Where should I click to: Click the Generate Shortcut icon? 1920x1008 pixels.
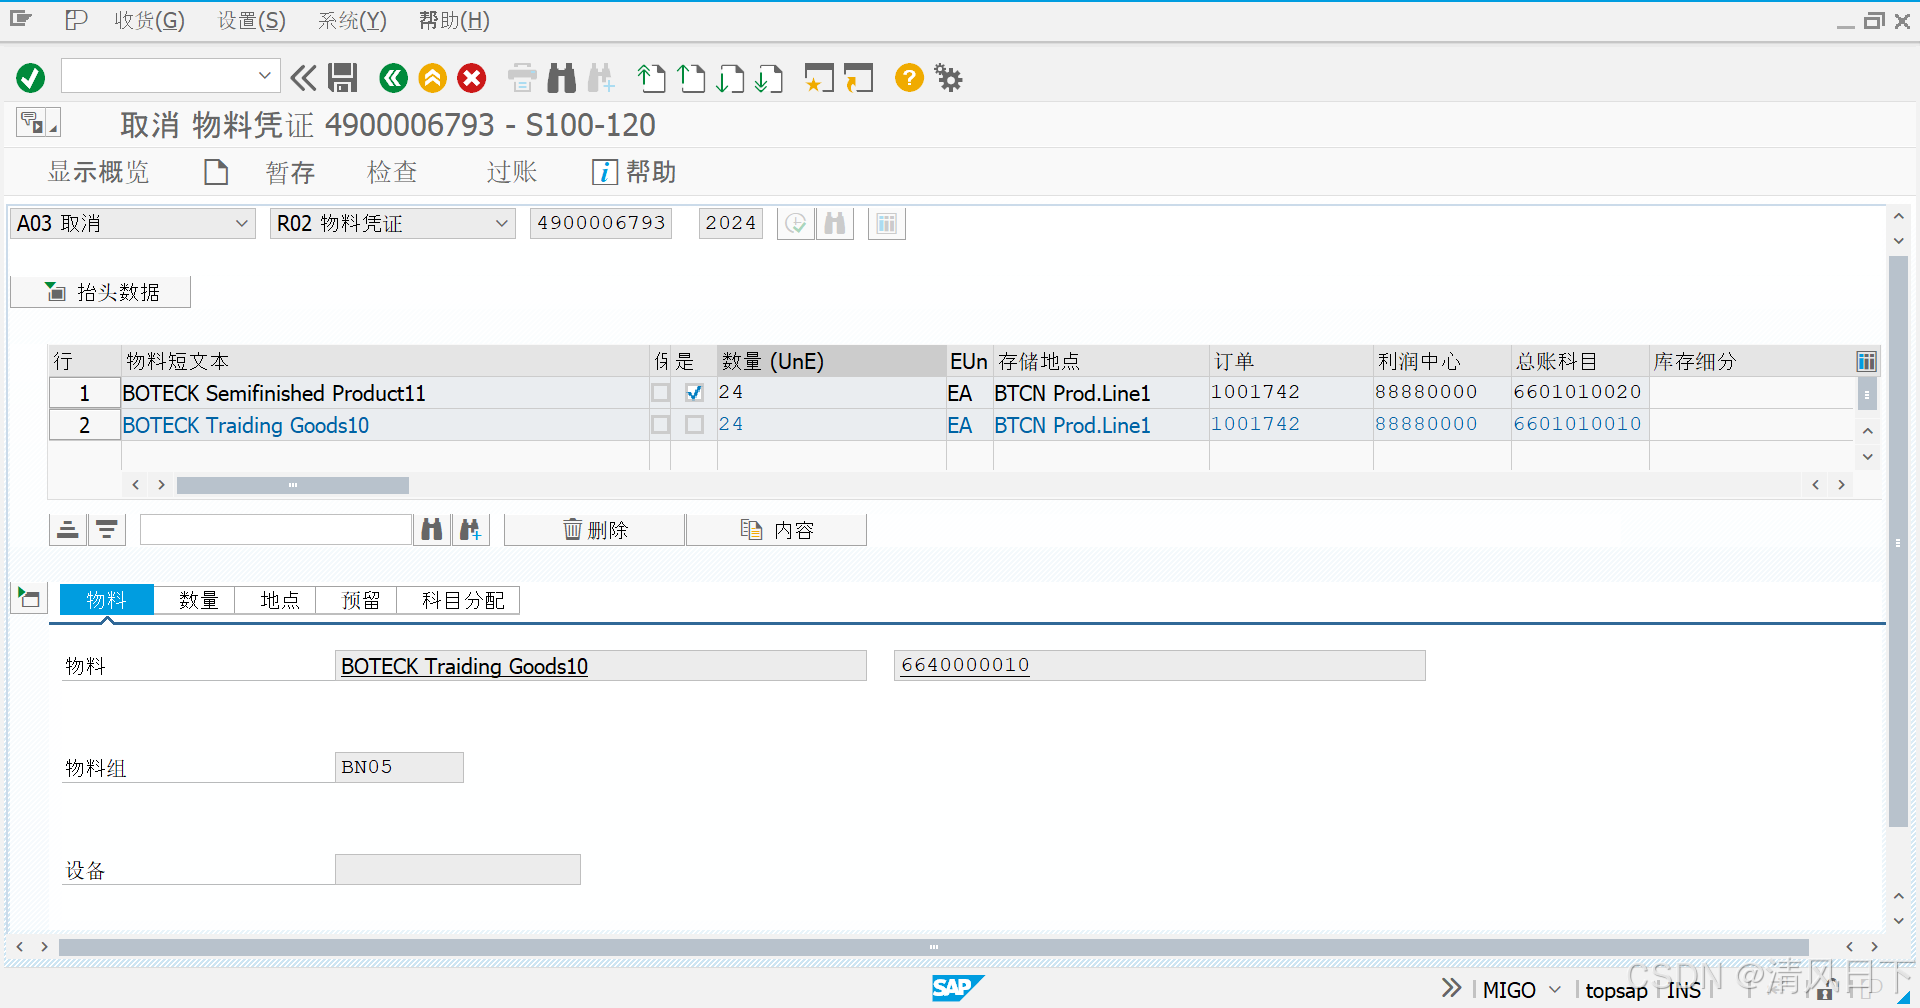[858, 77]
